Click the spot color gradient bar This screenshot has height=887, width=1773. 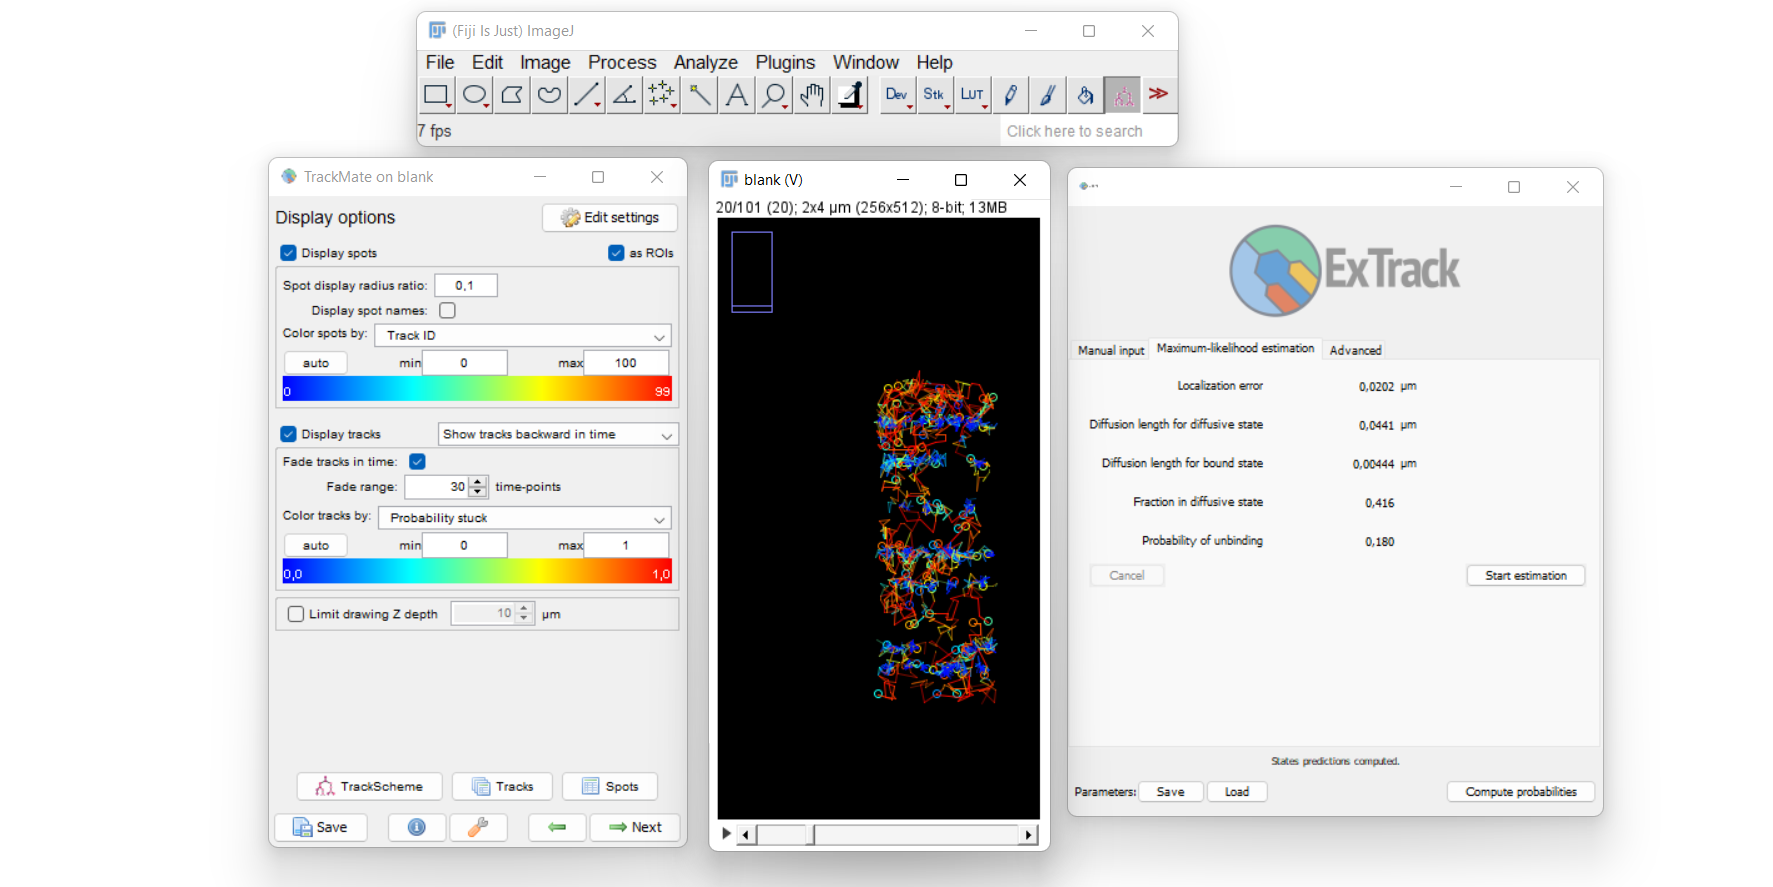coord(477,390)
